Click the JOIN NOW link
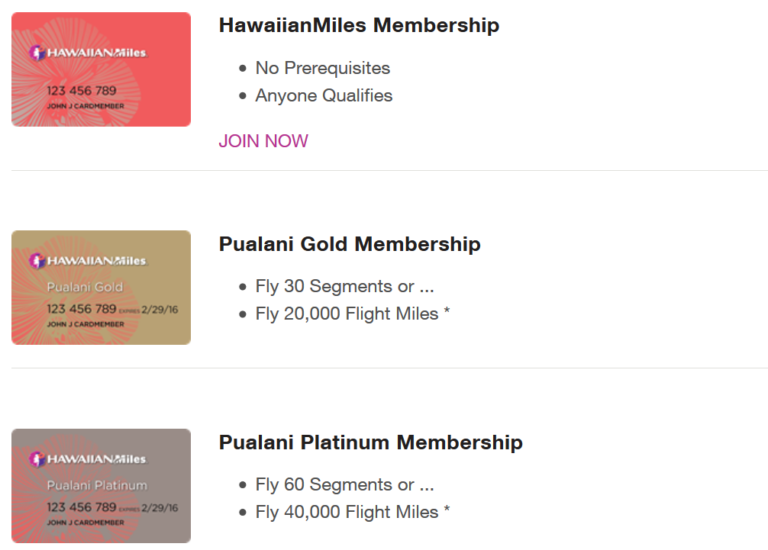The image size is (768, 550). (x=264, y=141)
